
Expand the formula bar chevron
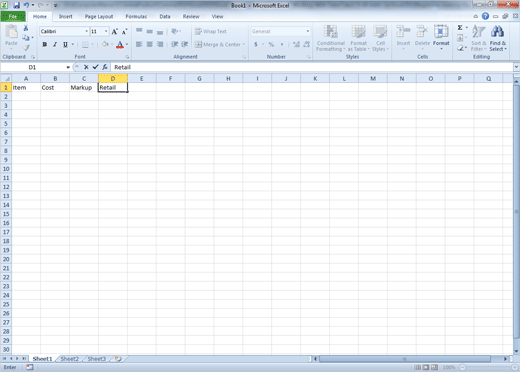(516, 67)
